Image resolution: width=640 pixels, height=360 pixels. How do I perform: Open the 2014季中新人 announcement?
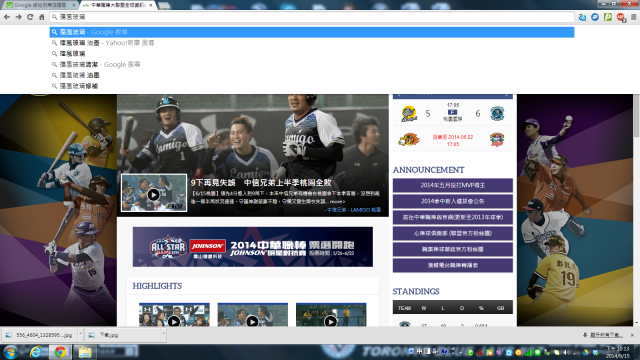(x=453, y=201)
